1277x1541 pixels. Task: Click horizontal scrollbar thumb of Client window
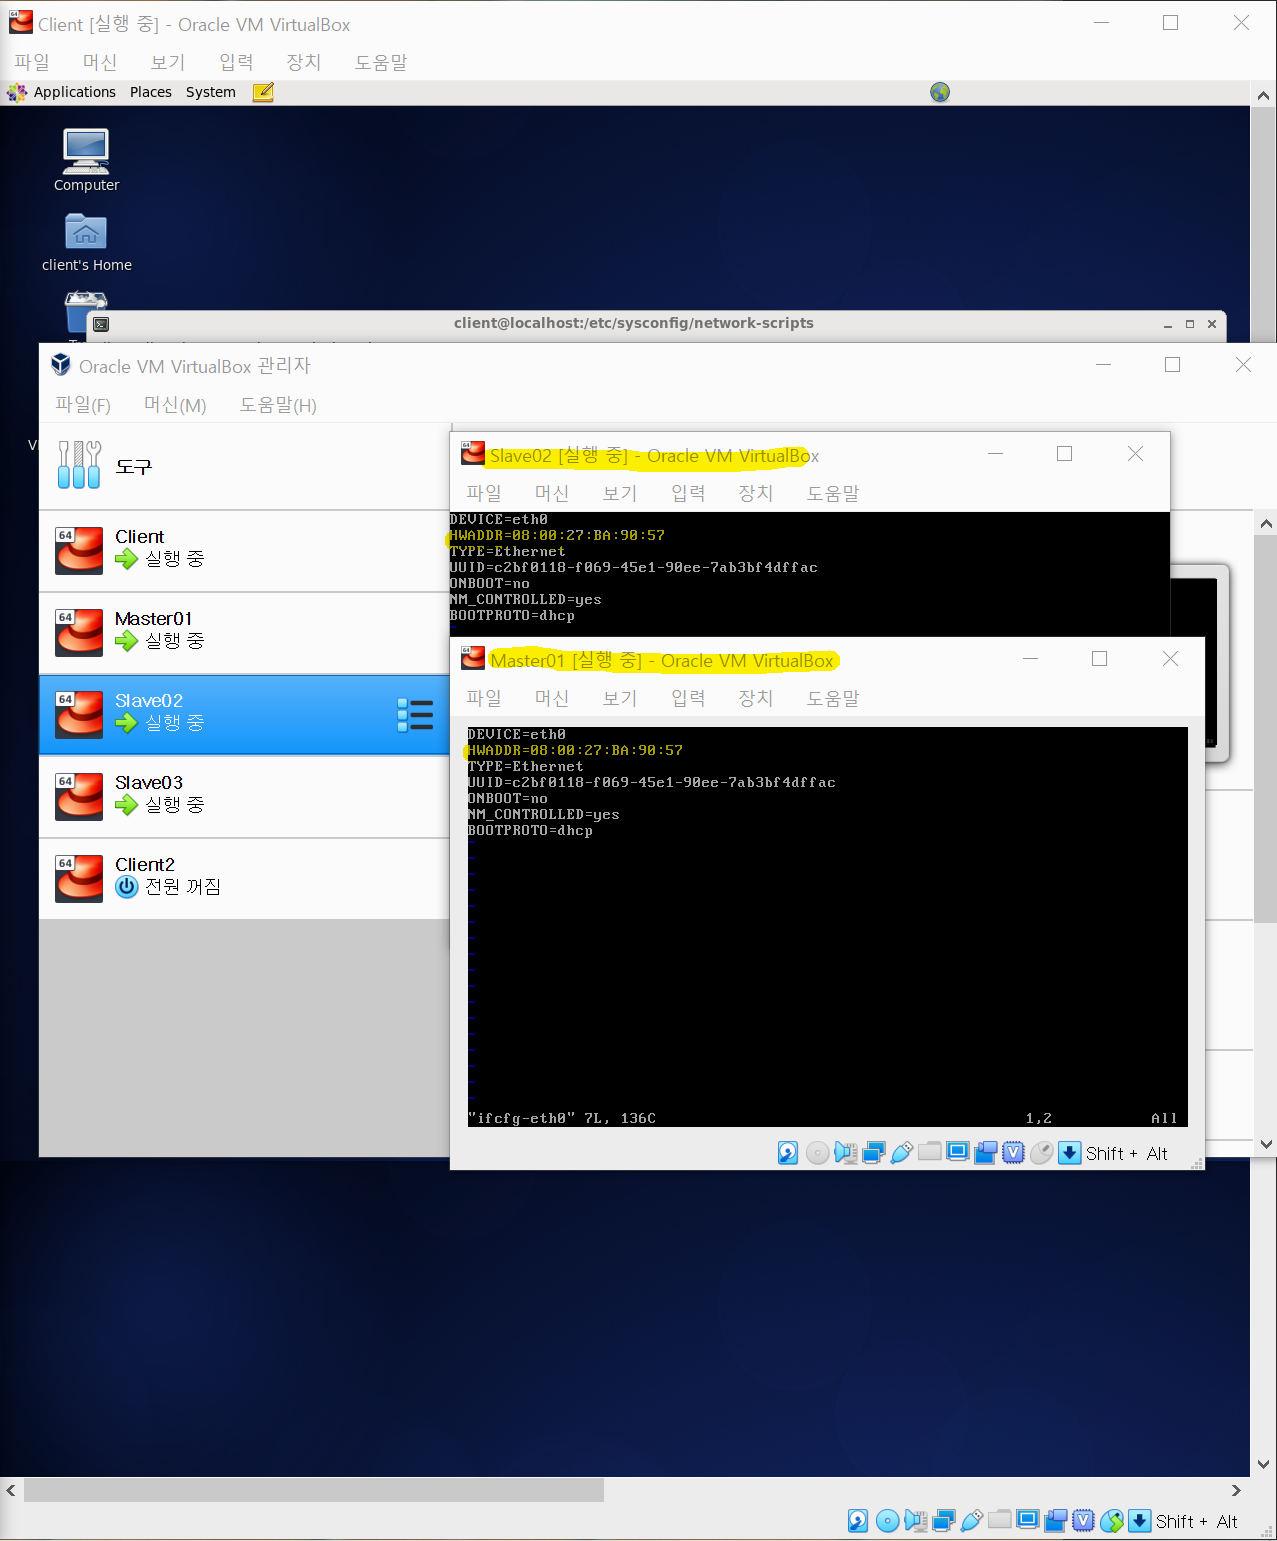pos(314,1490)
